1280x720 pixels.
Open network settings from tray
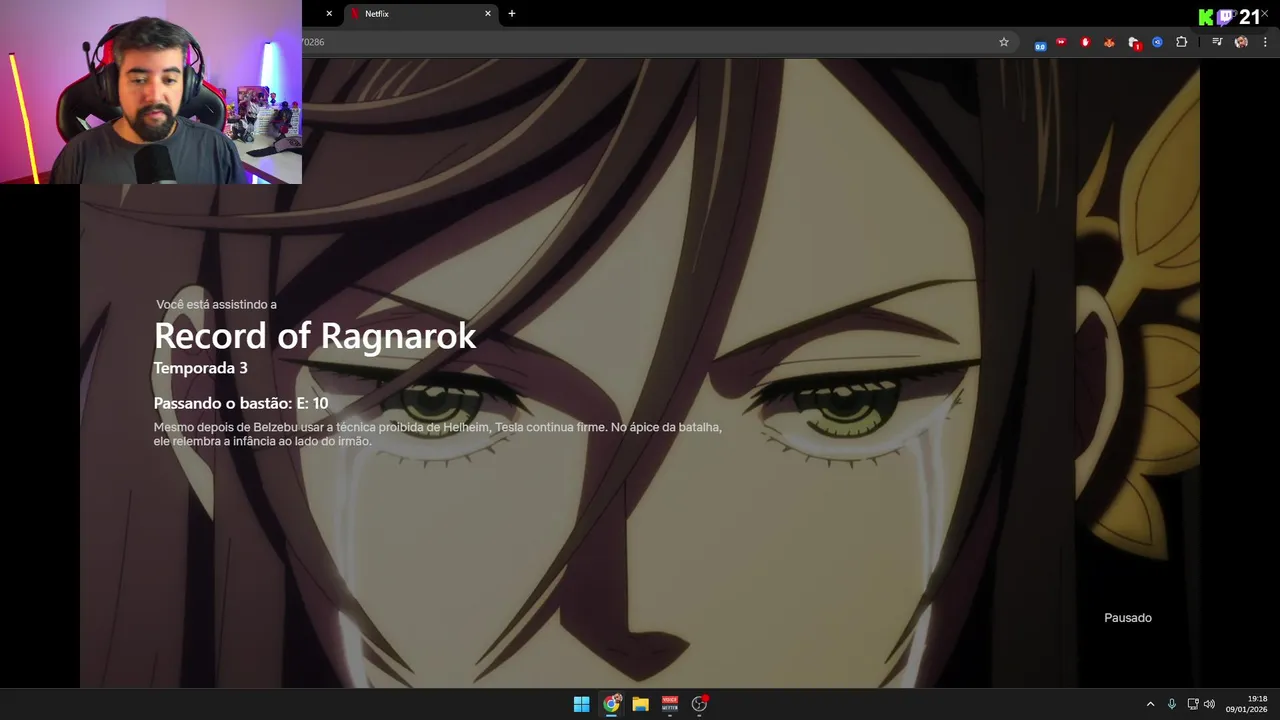(x=1193, y=704)
